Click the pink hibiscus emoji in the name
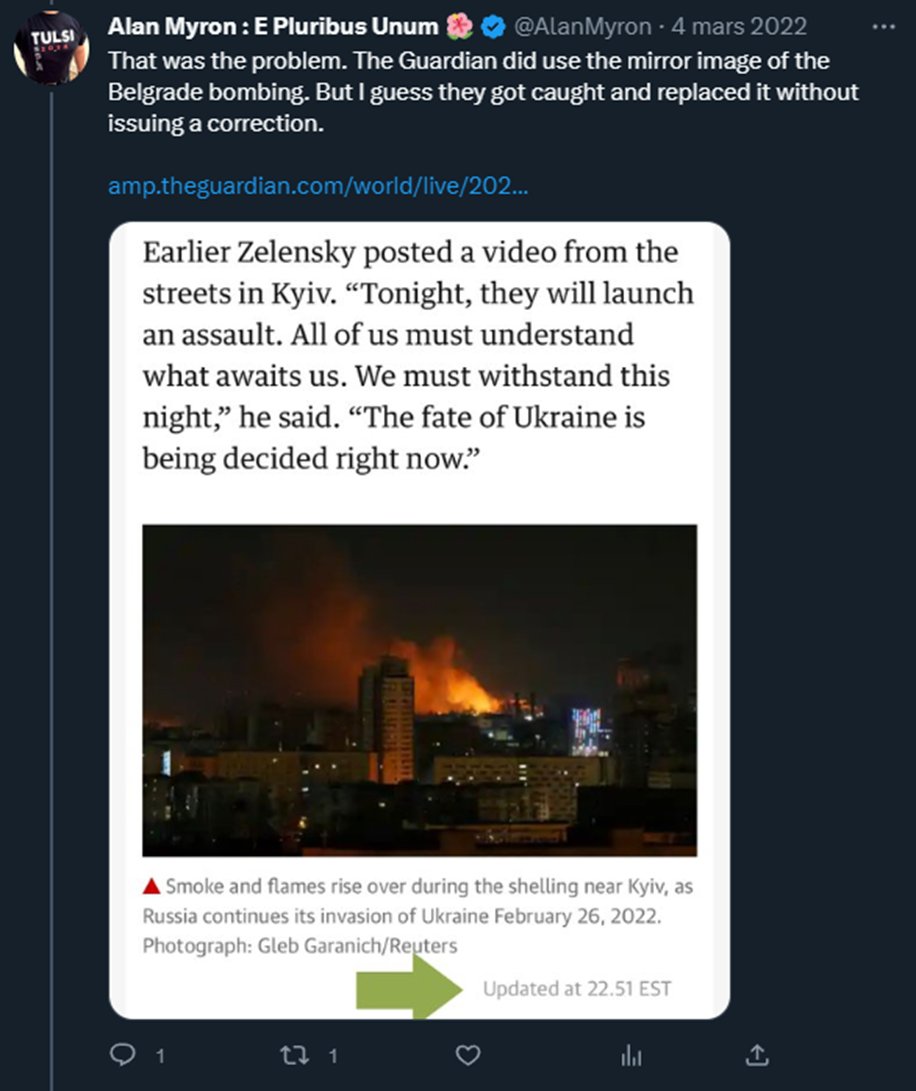The width and height of the screenshot is (916, 1091). [x=461, y=27]
